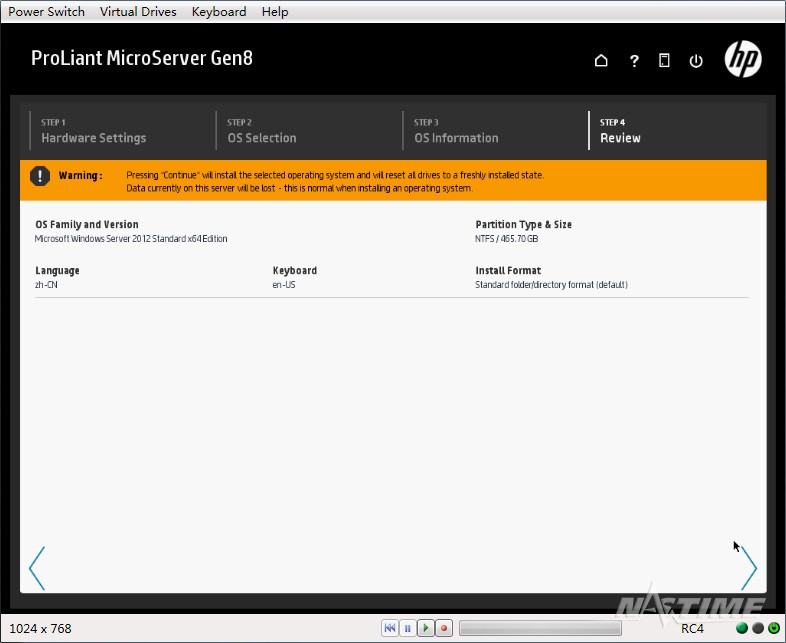Click the en-US keyboard value
This screenshot has height=643, width=786.
click(x=284, y=285)
